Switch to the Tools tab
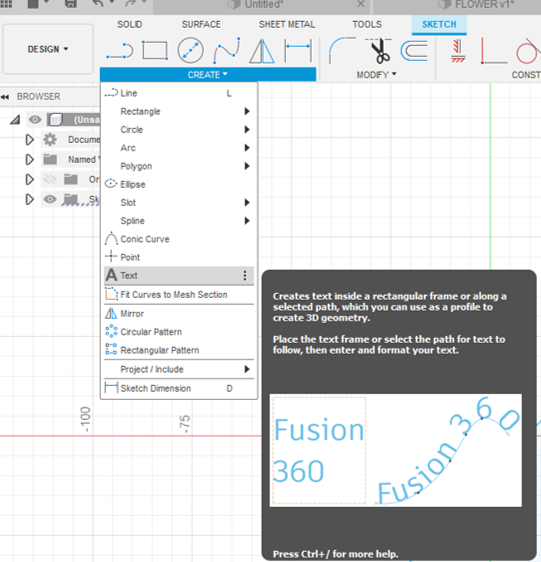Viewport: 541px width, 562px height. pos(367,24)
